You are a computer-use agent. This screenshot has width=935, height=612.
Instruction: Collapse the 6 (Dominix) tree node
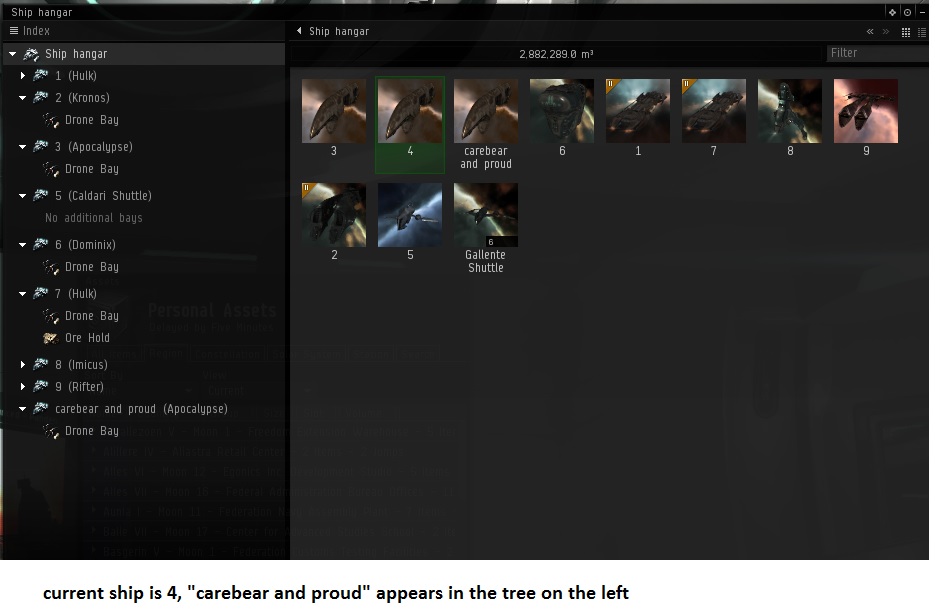[x=23, y=245]
